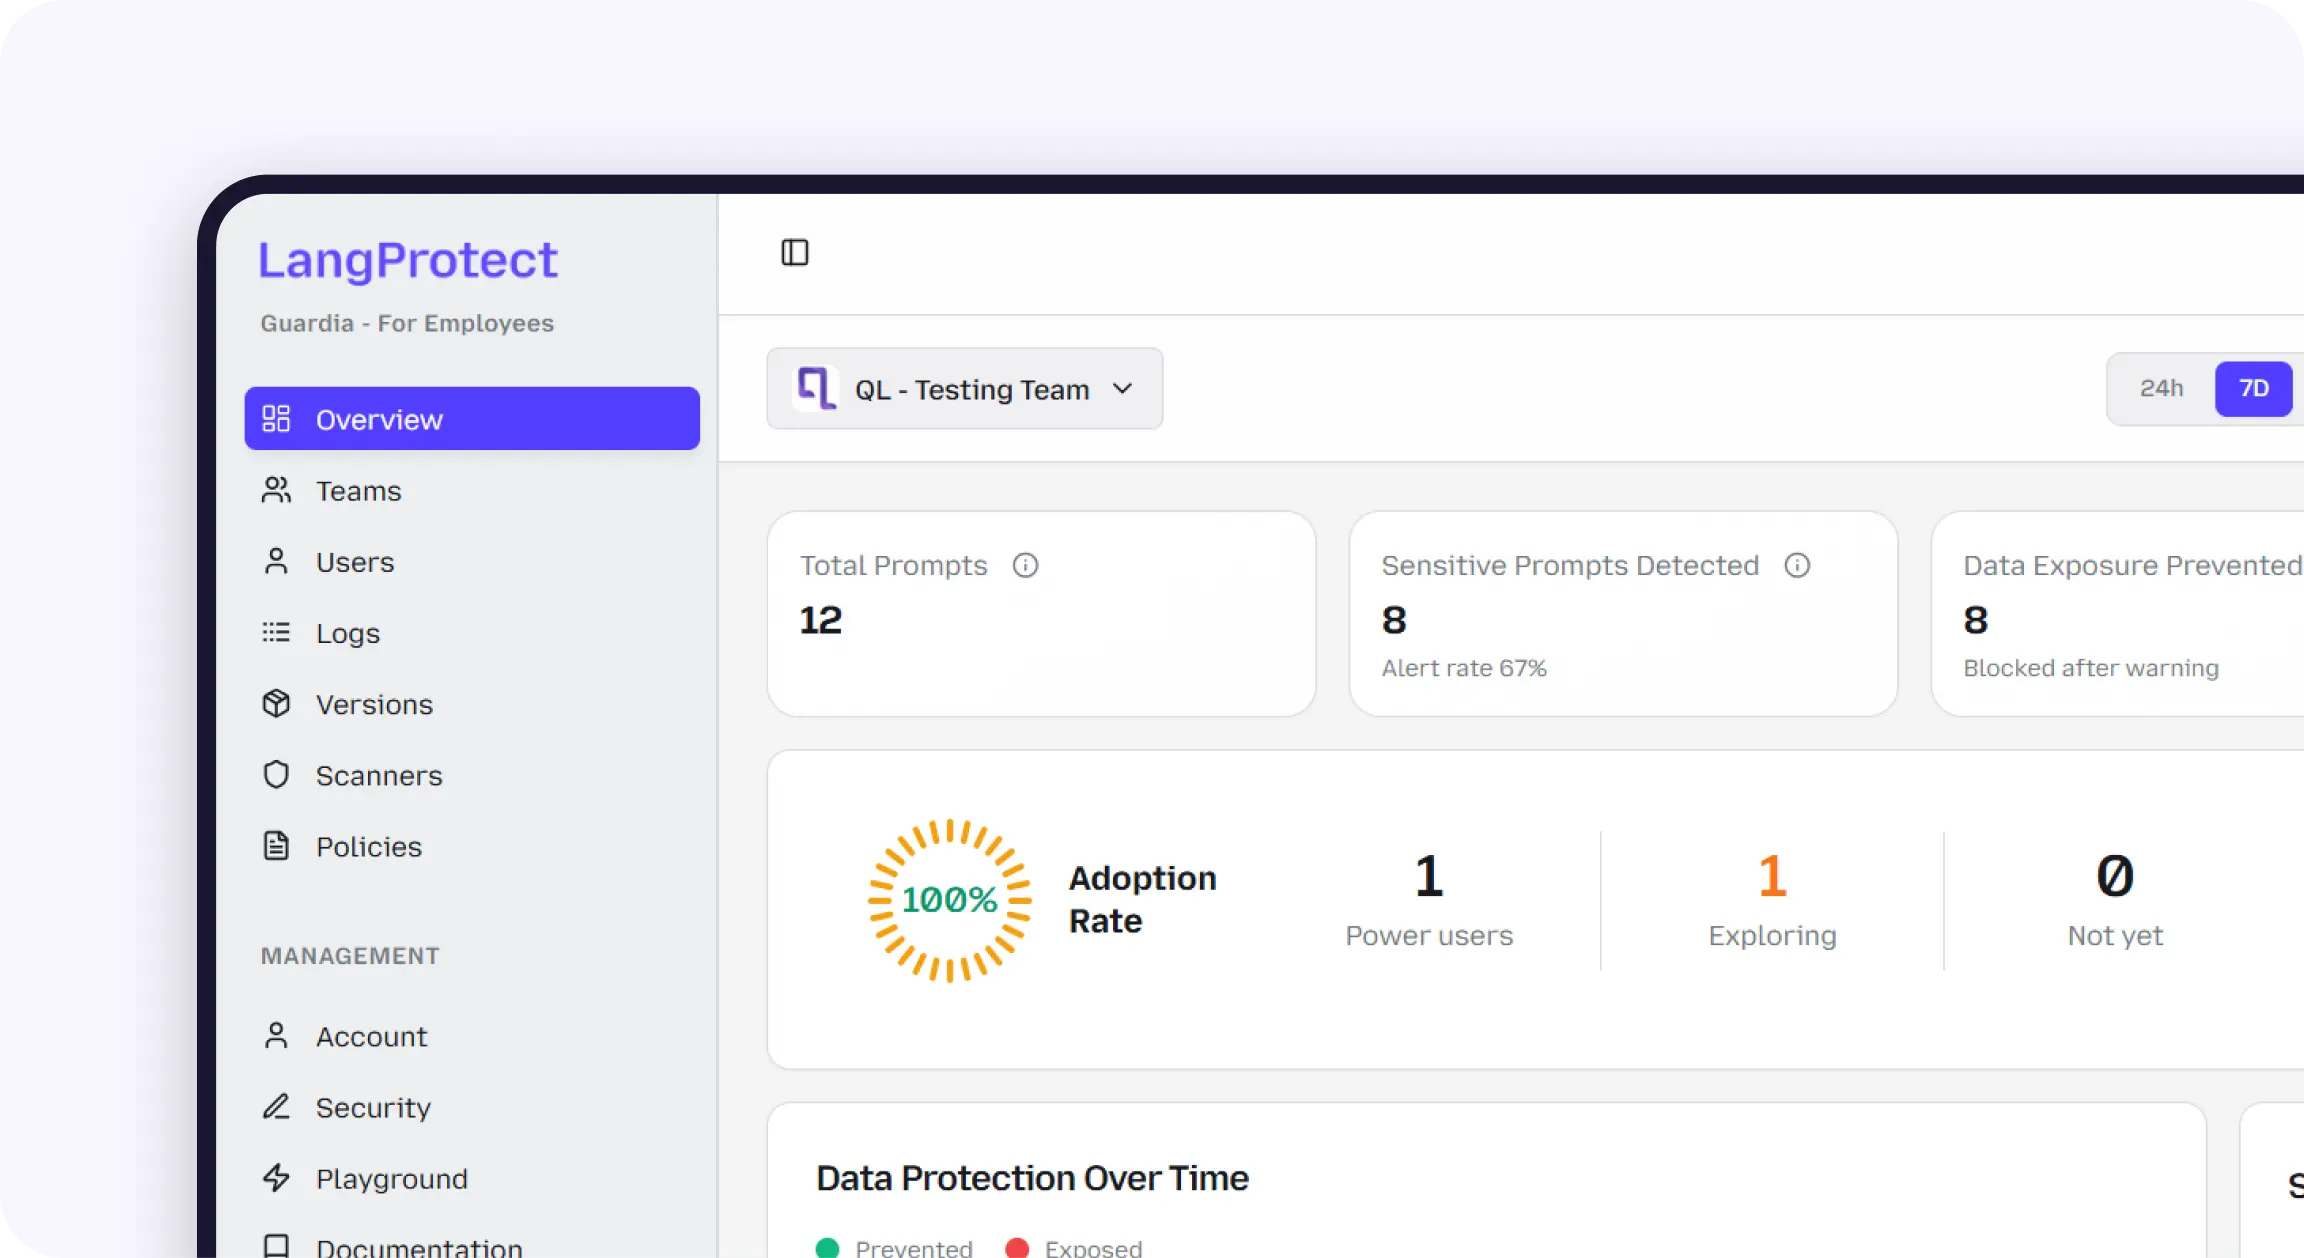Click the Policies document icon
Viewport: 2304px width, 1258px height.
276,846
